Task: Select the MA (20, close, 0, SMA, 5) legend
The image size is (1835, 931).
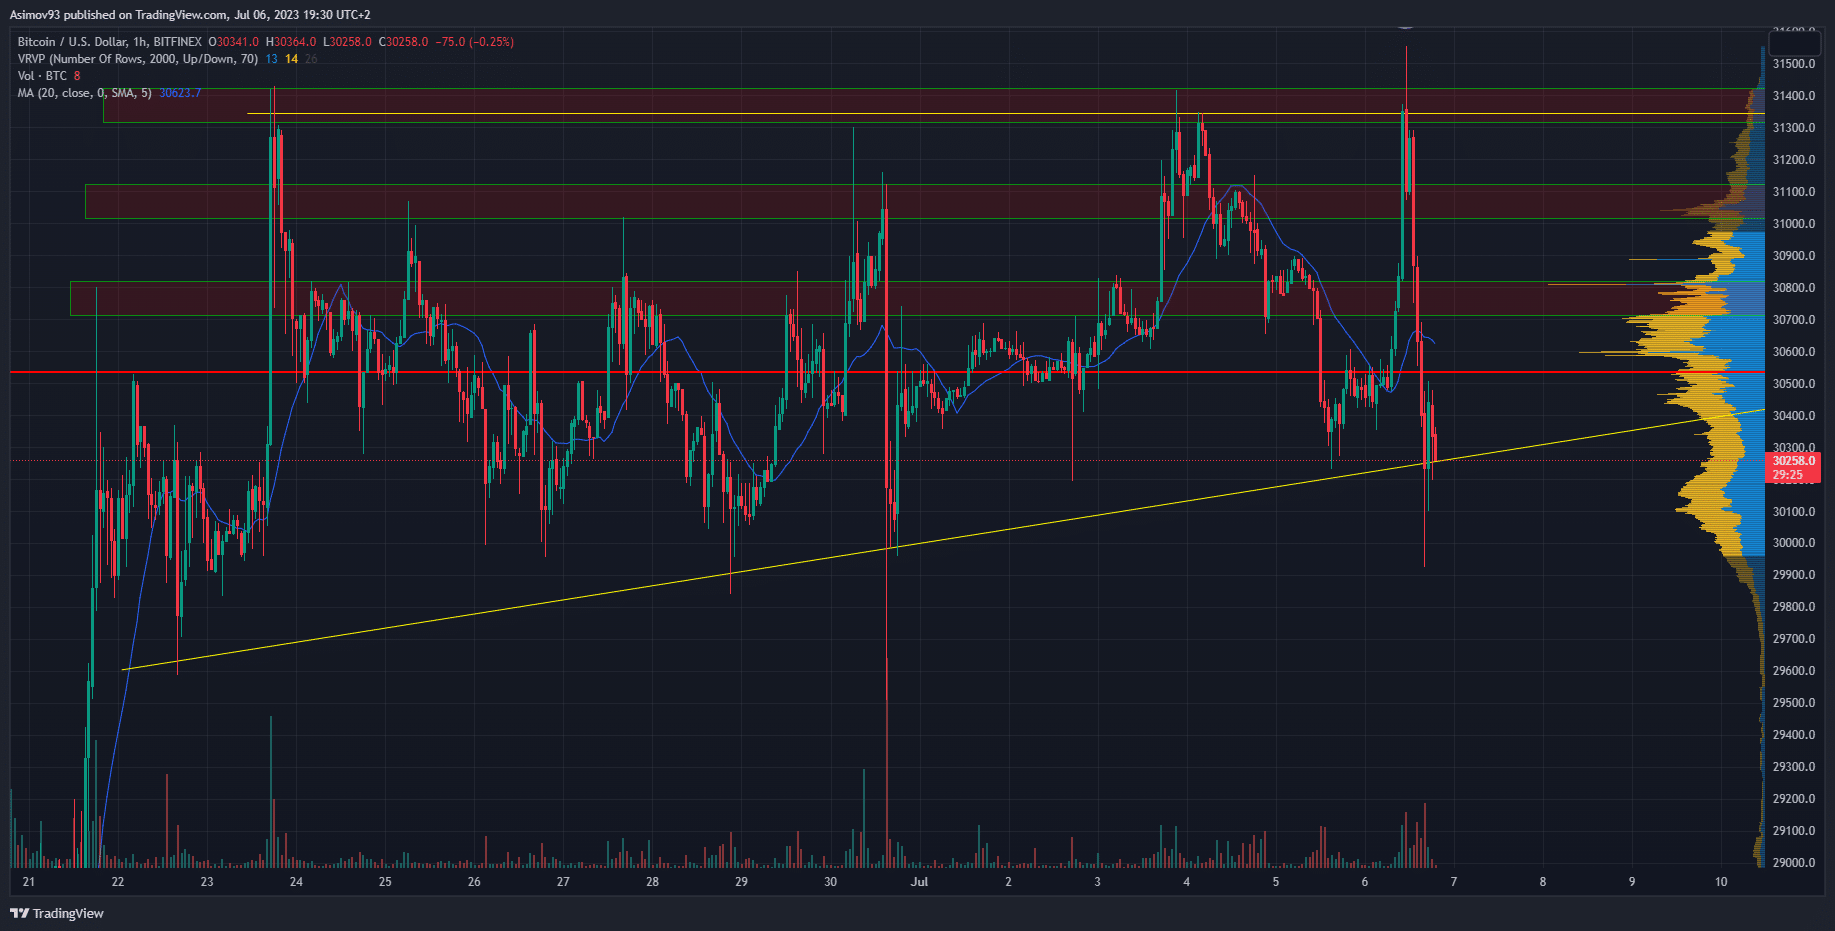Action: coord(85,93)
